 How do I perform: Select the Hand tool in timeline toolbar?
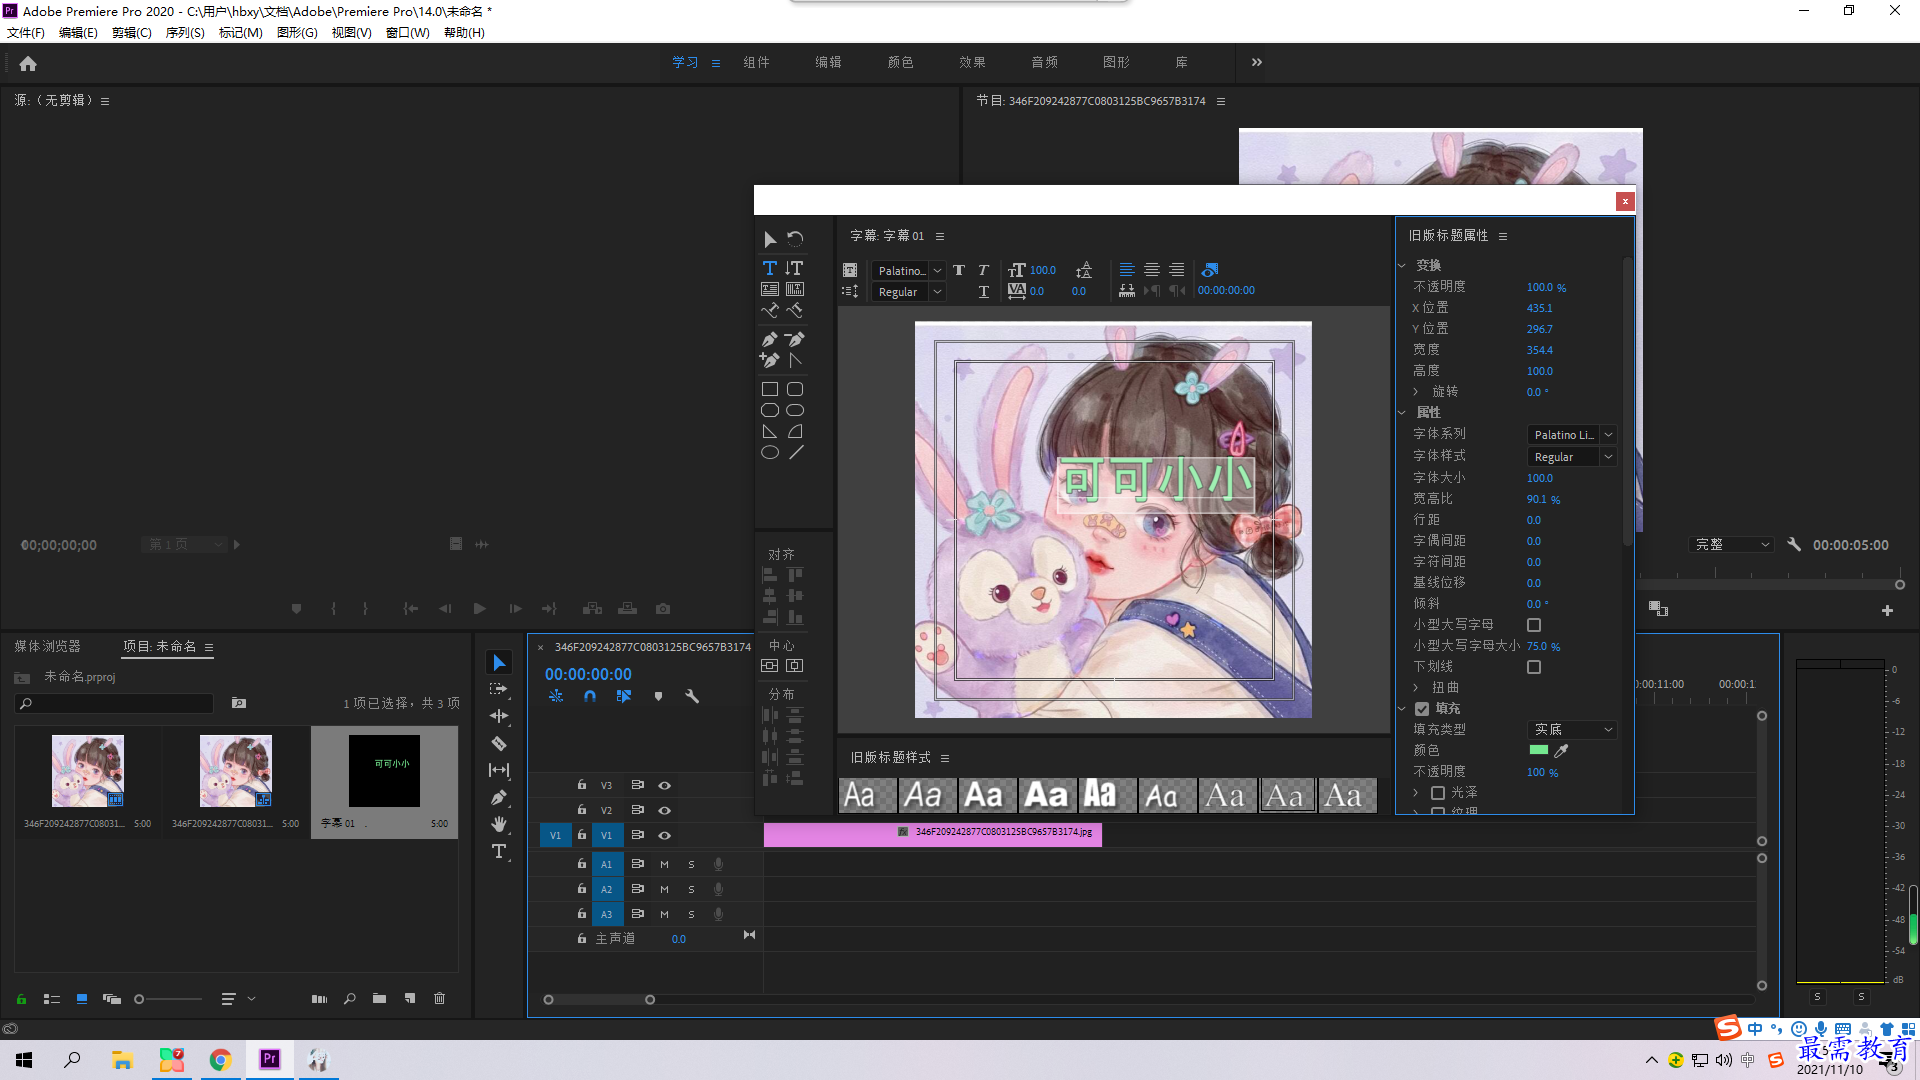(499, 824)
